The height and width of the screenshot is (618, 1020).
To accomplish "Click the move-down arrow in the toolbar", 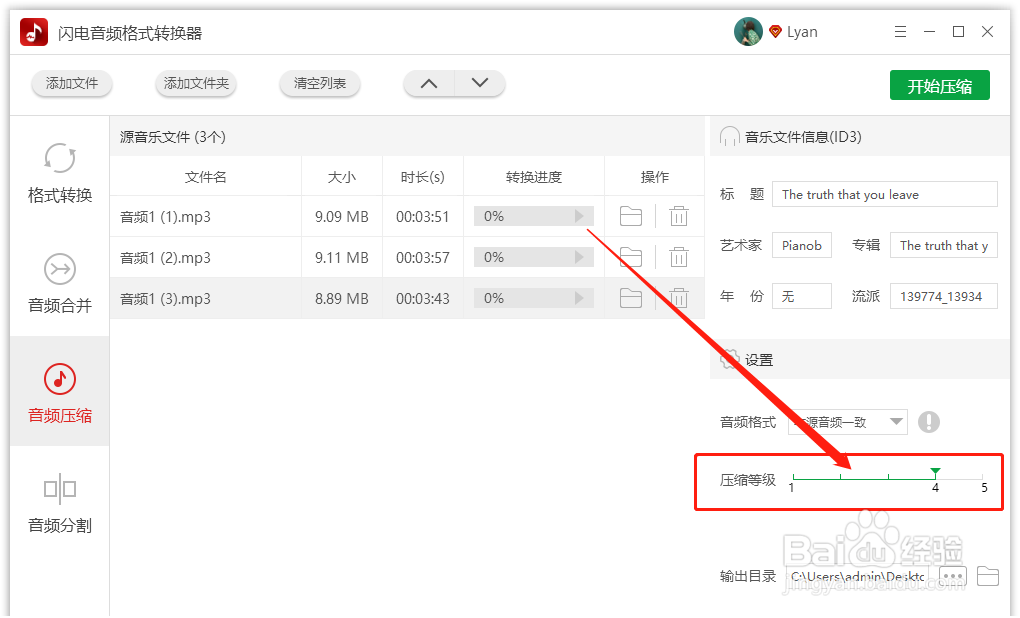I will click(x=480, y=84).
